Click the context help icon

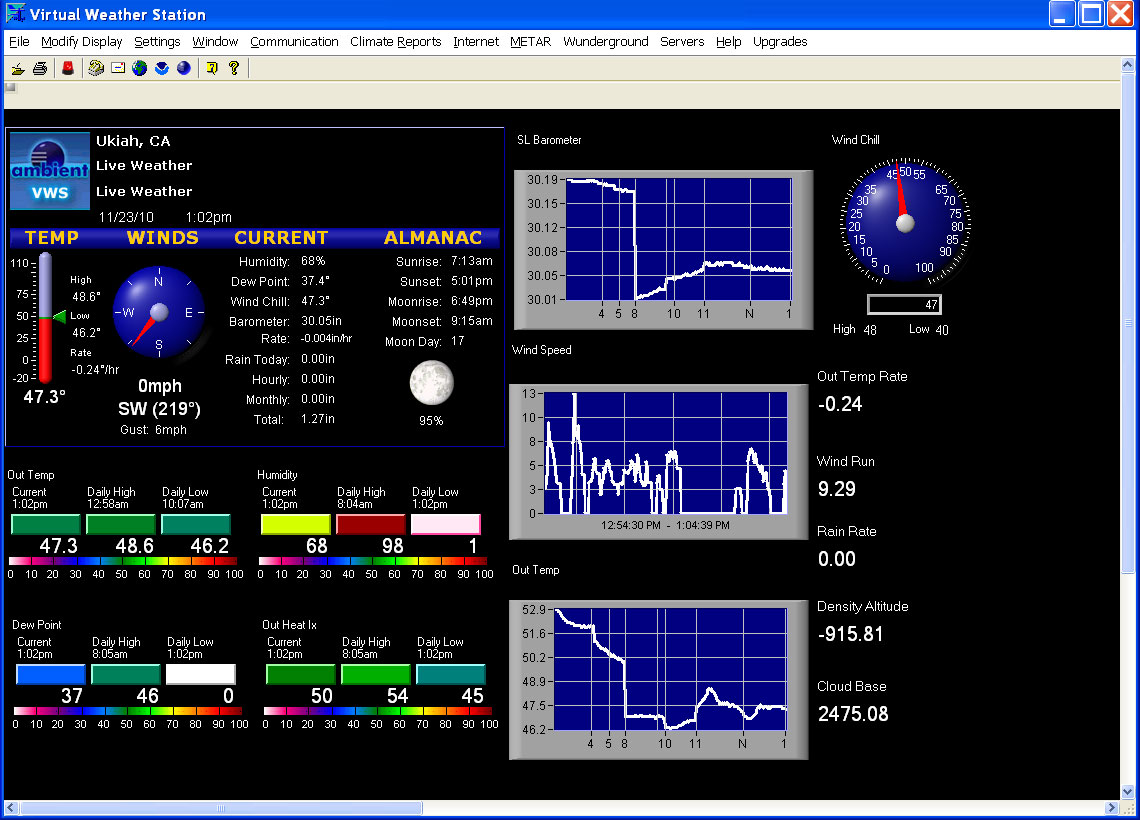[211, 68]
